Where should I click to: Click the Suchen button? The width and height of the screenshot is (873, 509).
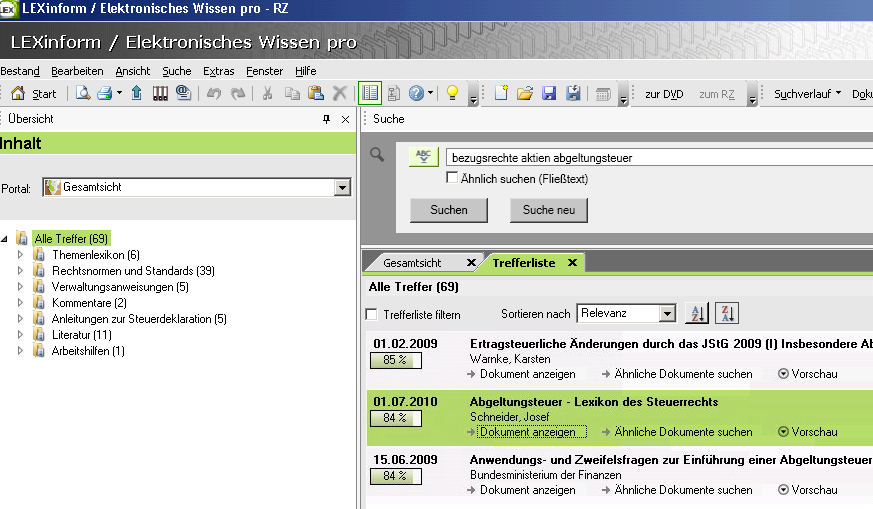pyautogui.click(x=449, y=210)
